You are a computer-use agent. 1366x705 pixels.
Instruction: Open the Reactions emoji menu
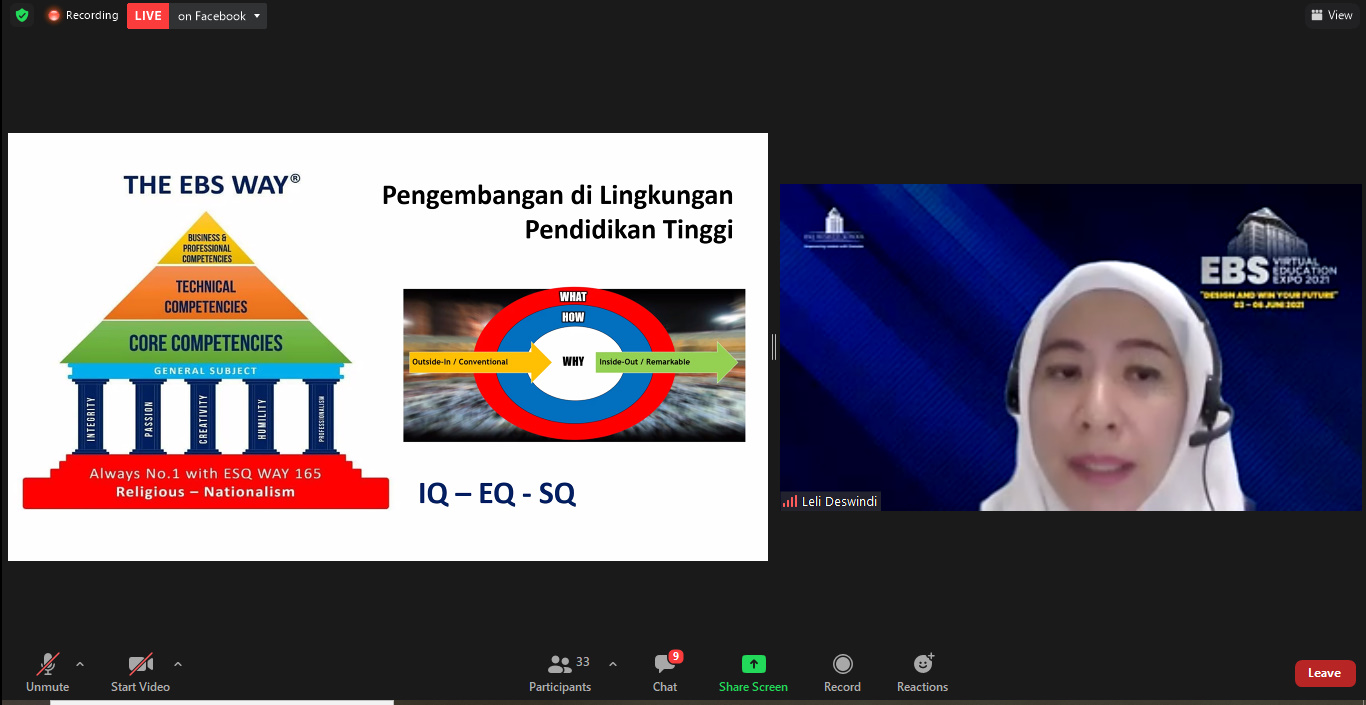pyautogui.click(x=922, y=665)
